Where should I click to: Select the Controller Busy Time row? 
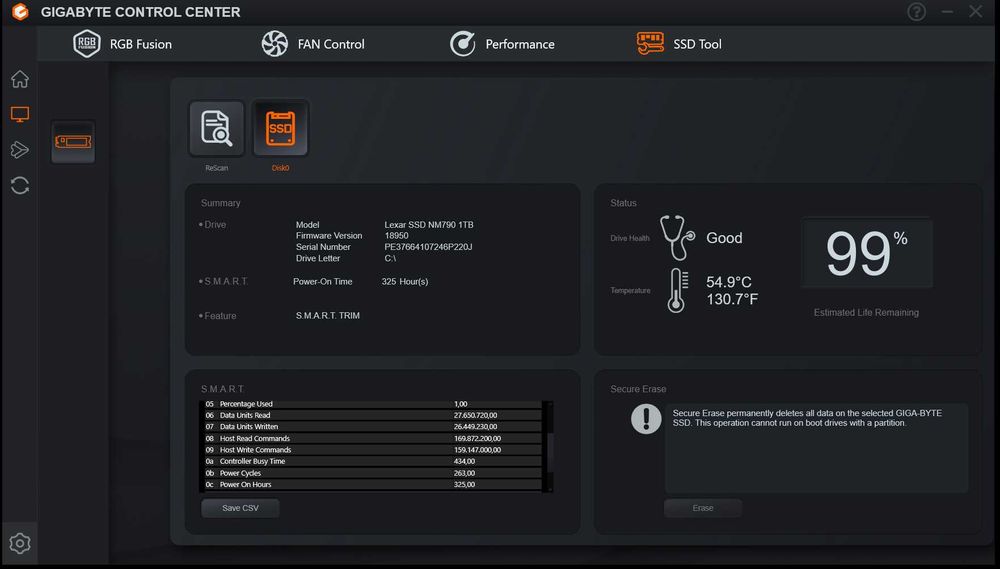point(371,461)
